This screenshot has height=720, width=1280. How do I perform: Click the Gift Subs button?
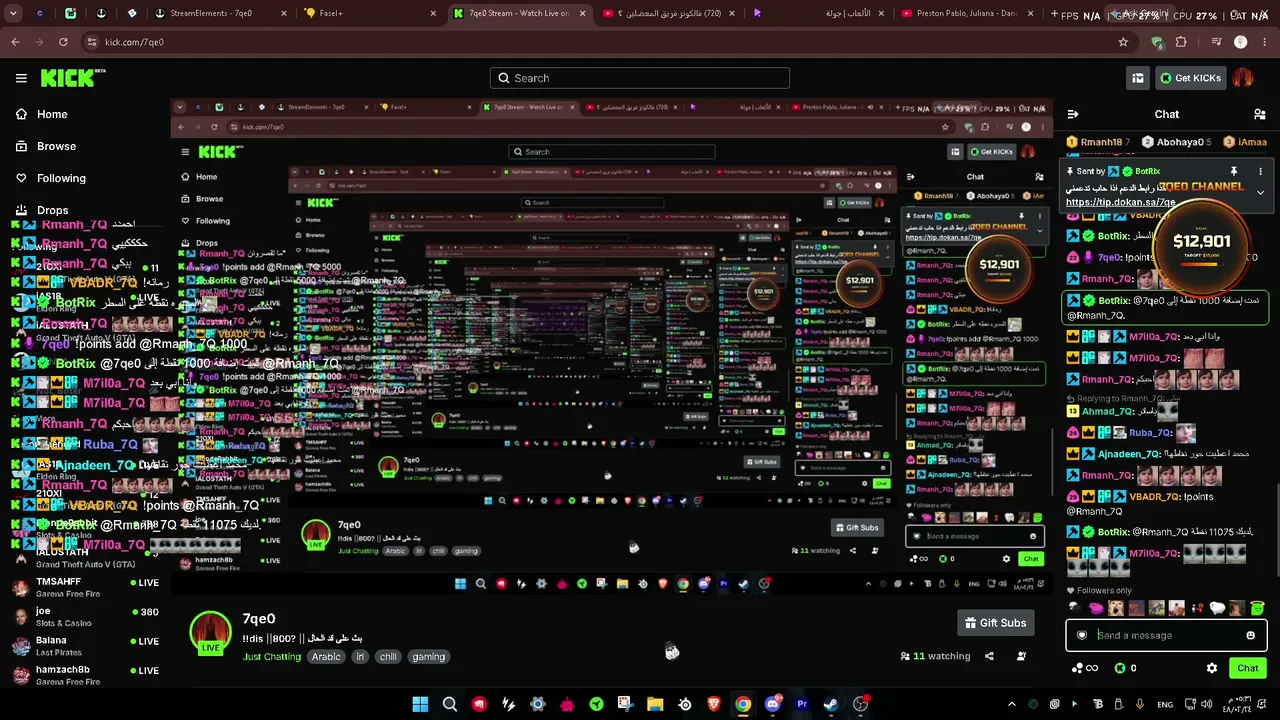coord(995,623)
